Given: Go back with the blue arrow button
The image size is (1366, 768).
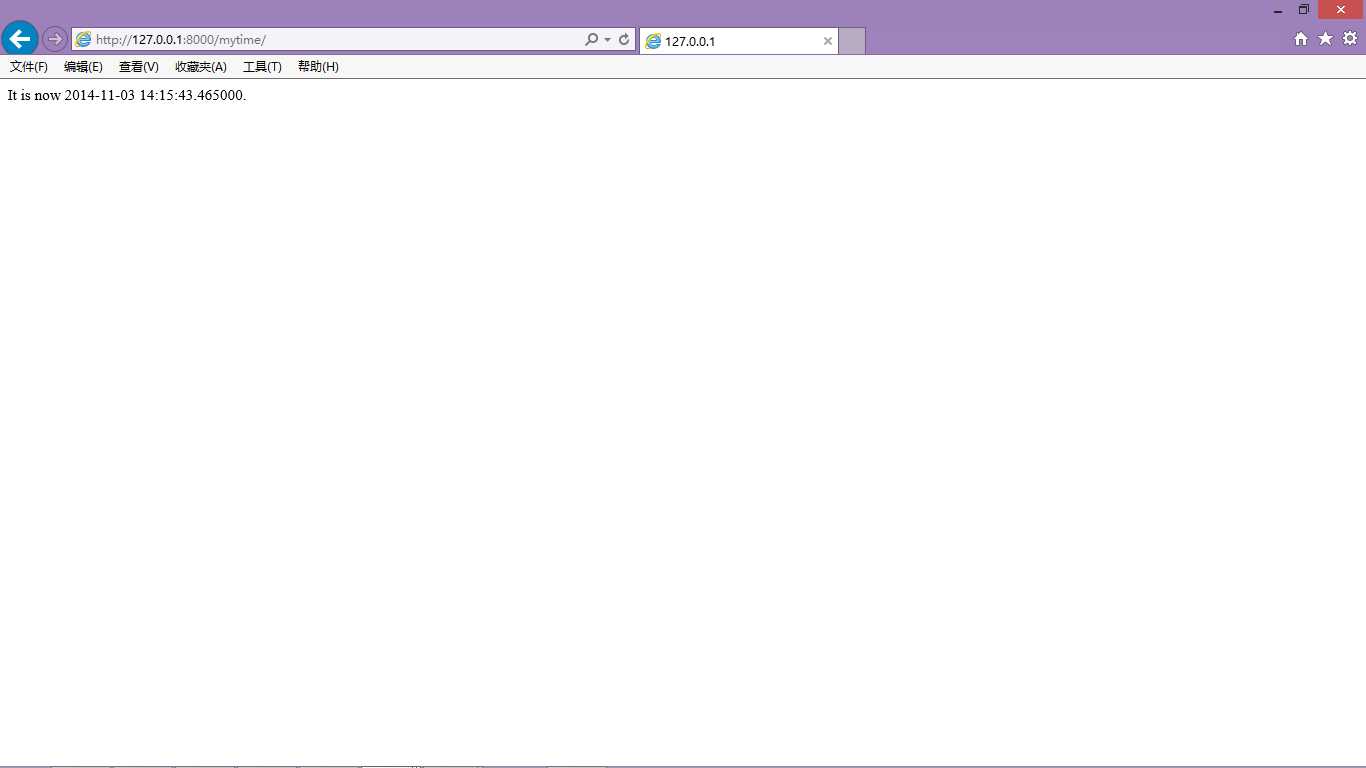Looking at the screenshot, I should [x=20, y=39].
